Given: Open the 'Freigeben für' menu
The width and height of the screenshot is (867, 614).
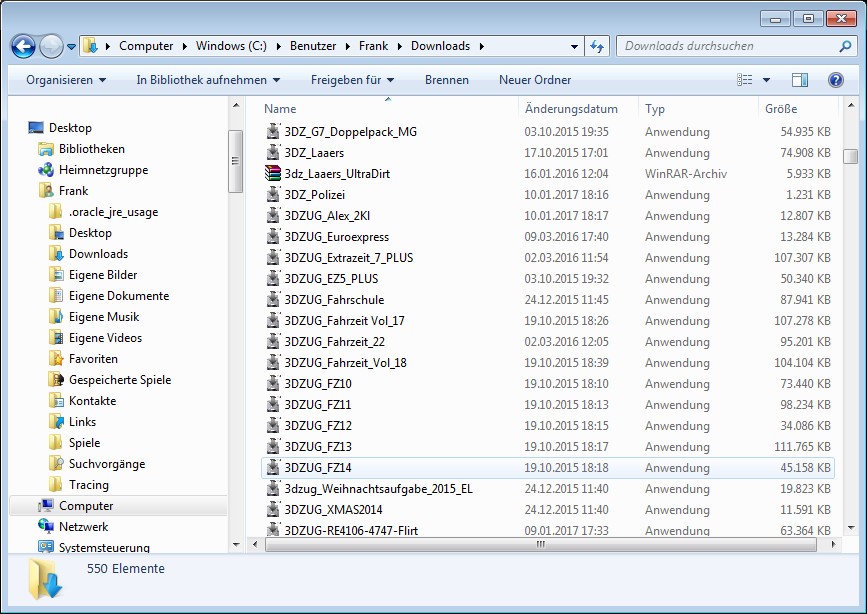Looking at the screenshot, I should point(352,80).
